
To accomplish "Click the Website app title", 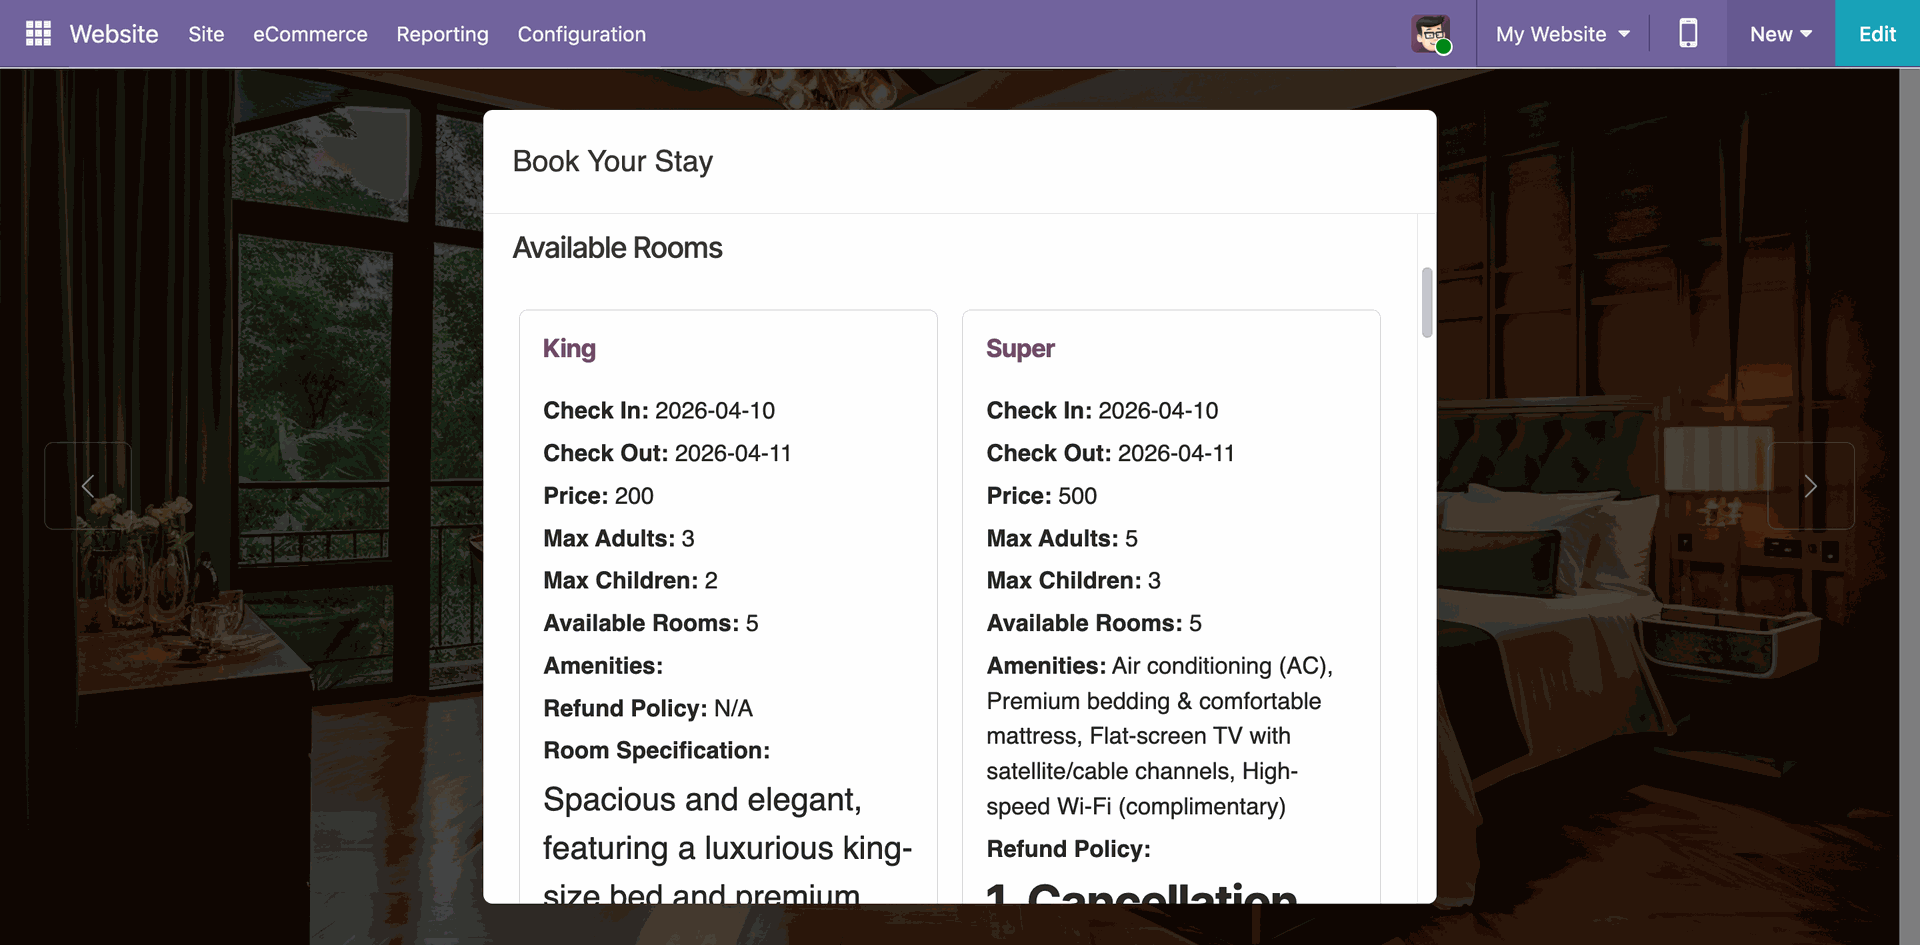I will click(114, 34).
